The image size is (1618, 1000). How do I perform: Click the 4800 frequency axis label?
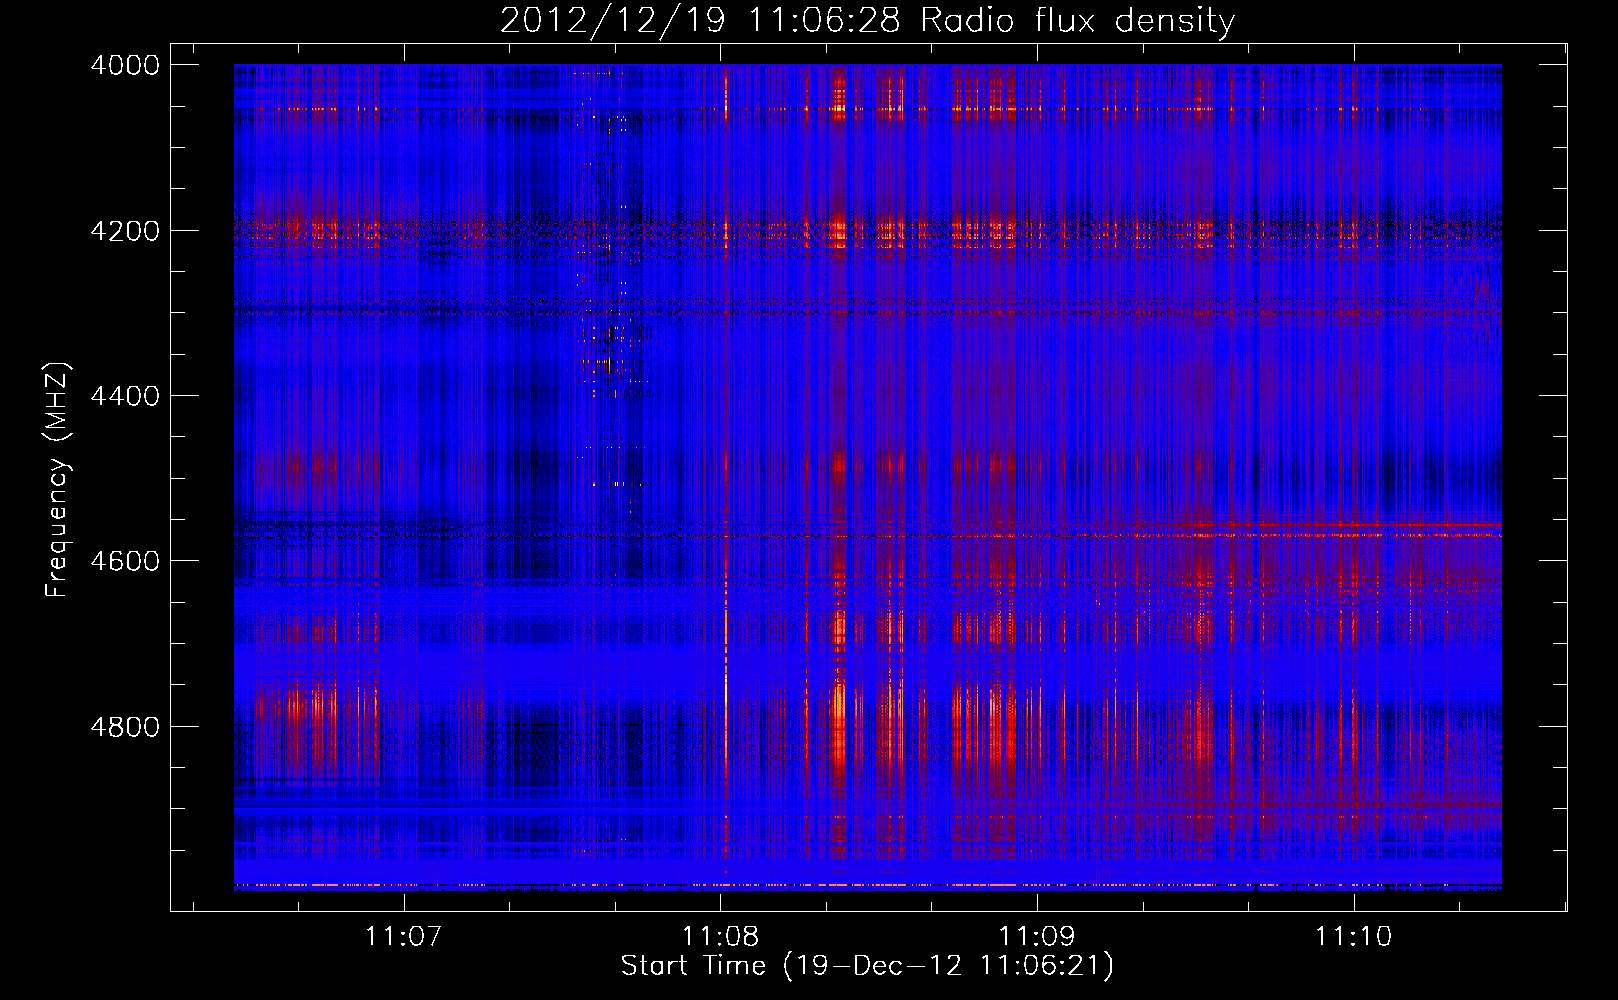125,727
